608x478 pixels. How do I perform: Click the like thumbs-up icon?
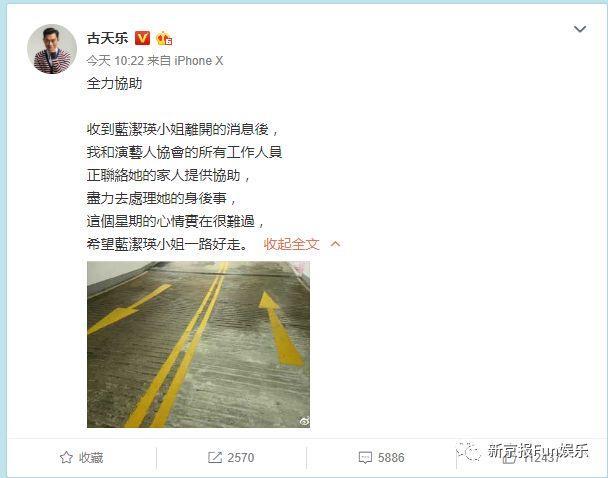coord(509,458)
